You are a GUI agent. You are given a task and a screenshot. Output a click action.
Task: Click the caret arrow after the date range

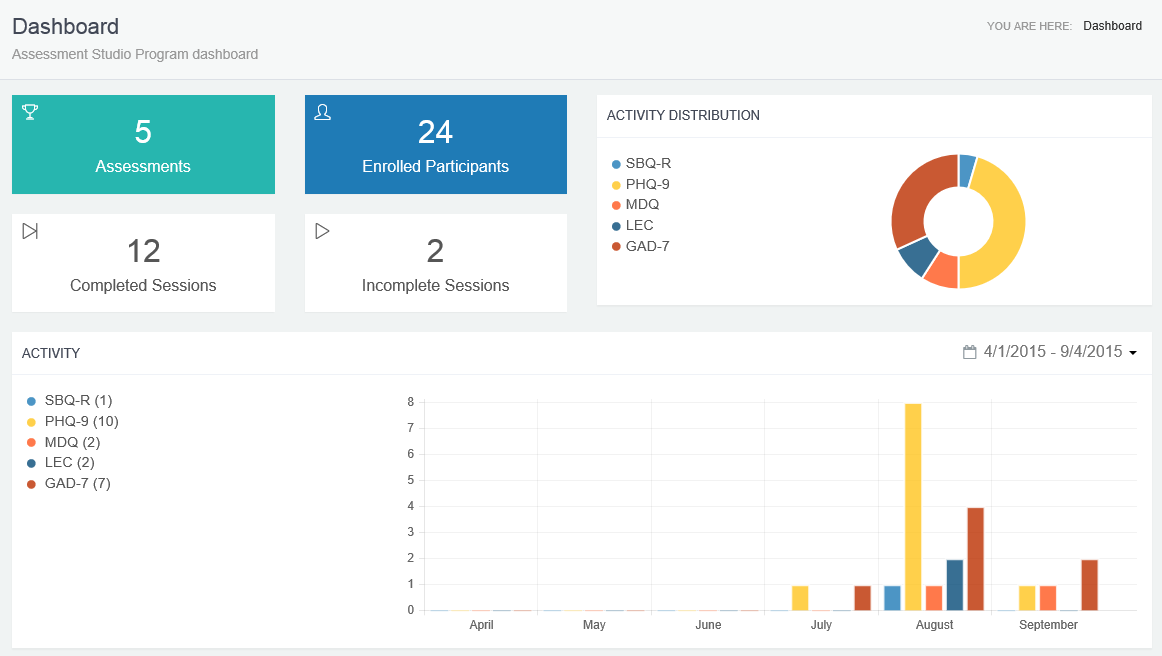(x=1133, y=353)
